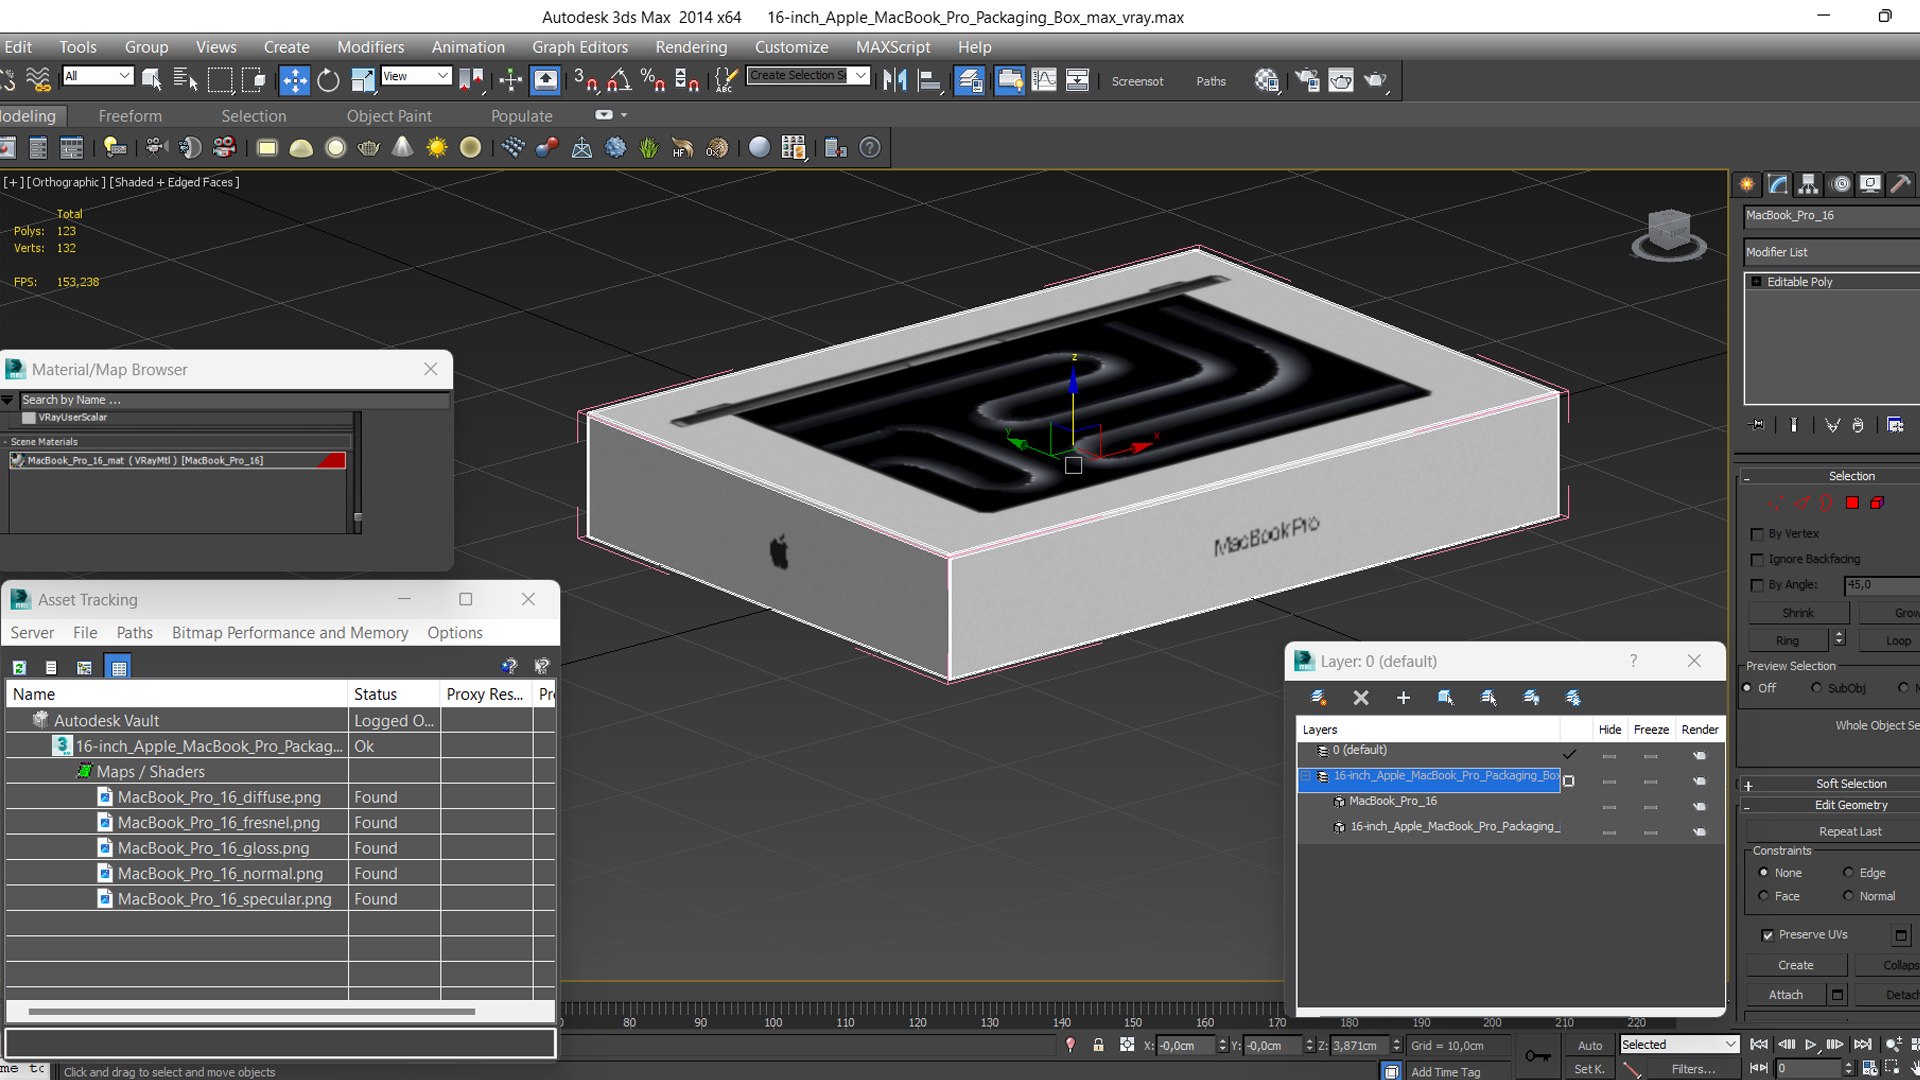Open the Hierarchy panel tab
The width and height of the screenshot is (1920, 1080).
click(x=1807, y=184)
